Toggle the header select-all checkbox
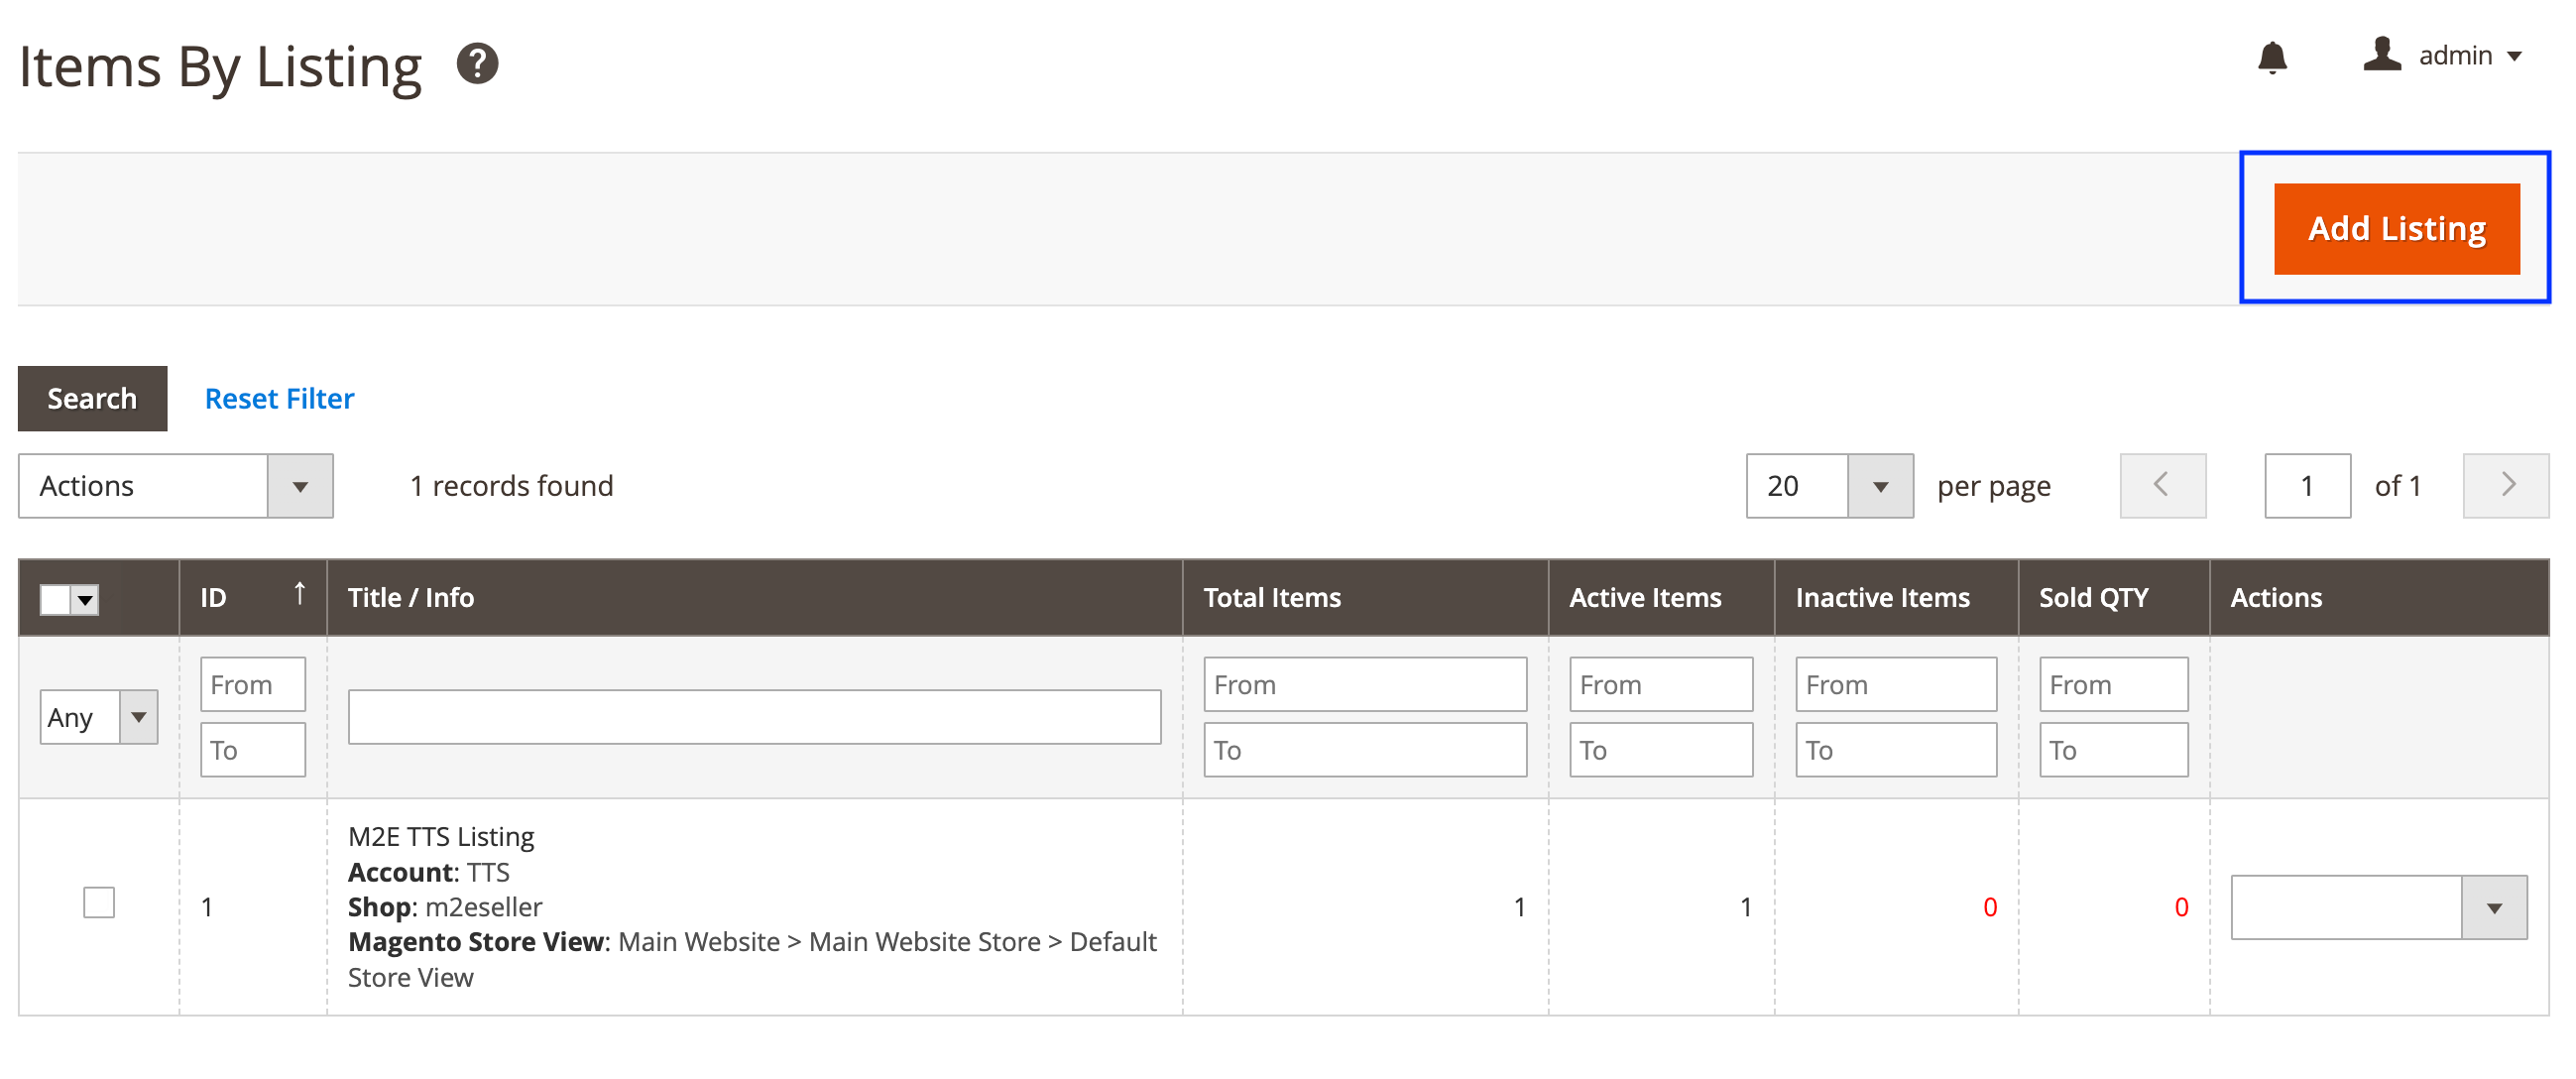The width and height of the screenshot is (2576, 1079). click(x=55, y=599)
